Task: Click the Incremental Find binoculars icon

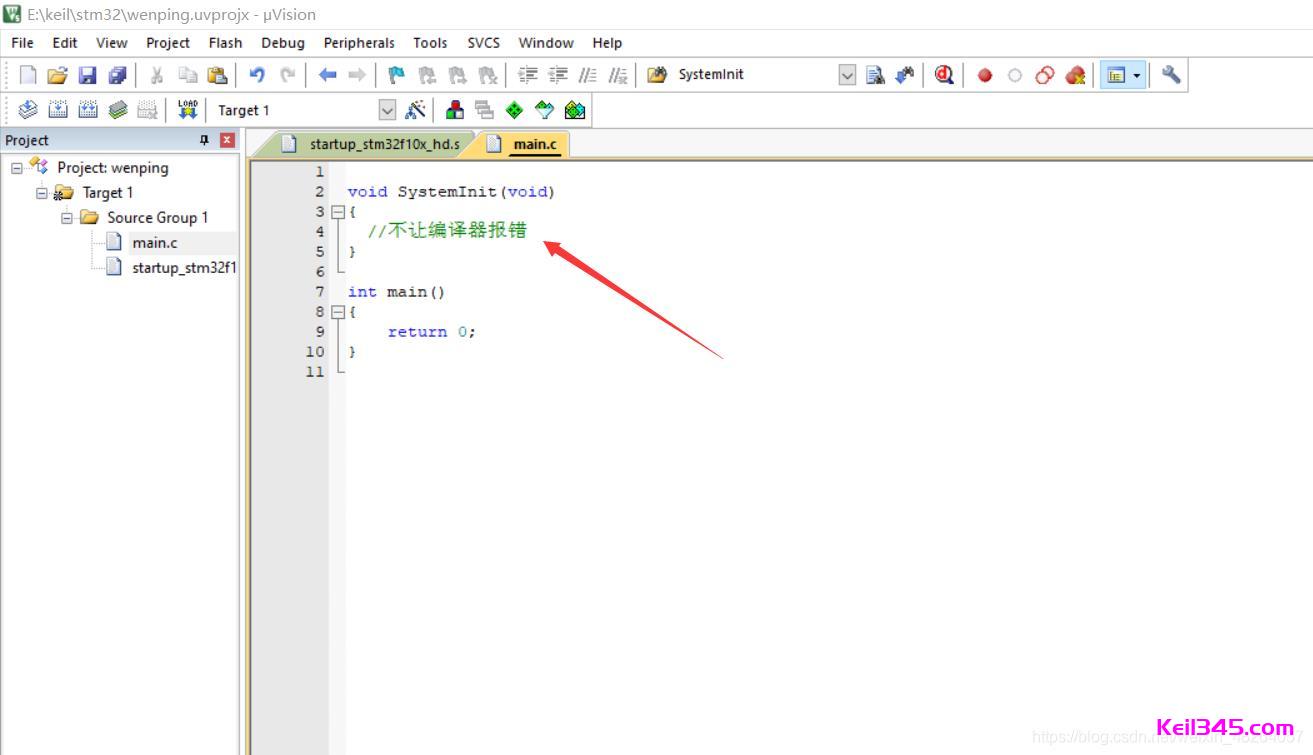Action: 905,75
